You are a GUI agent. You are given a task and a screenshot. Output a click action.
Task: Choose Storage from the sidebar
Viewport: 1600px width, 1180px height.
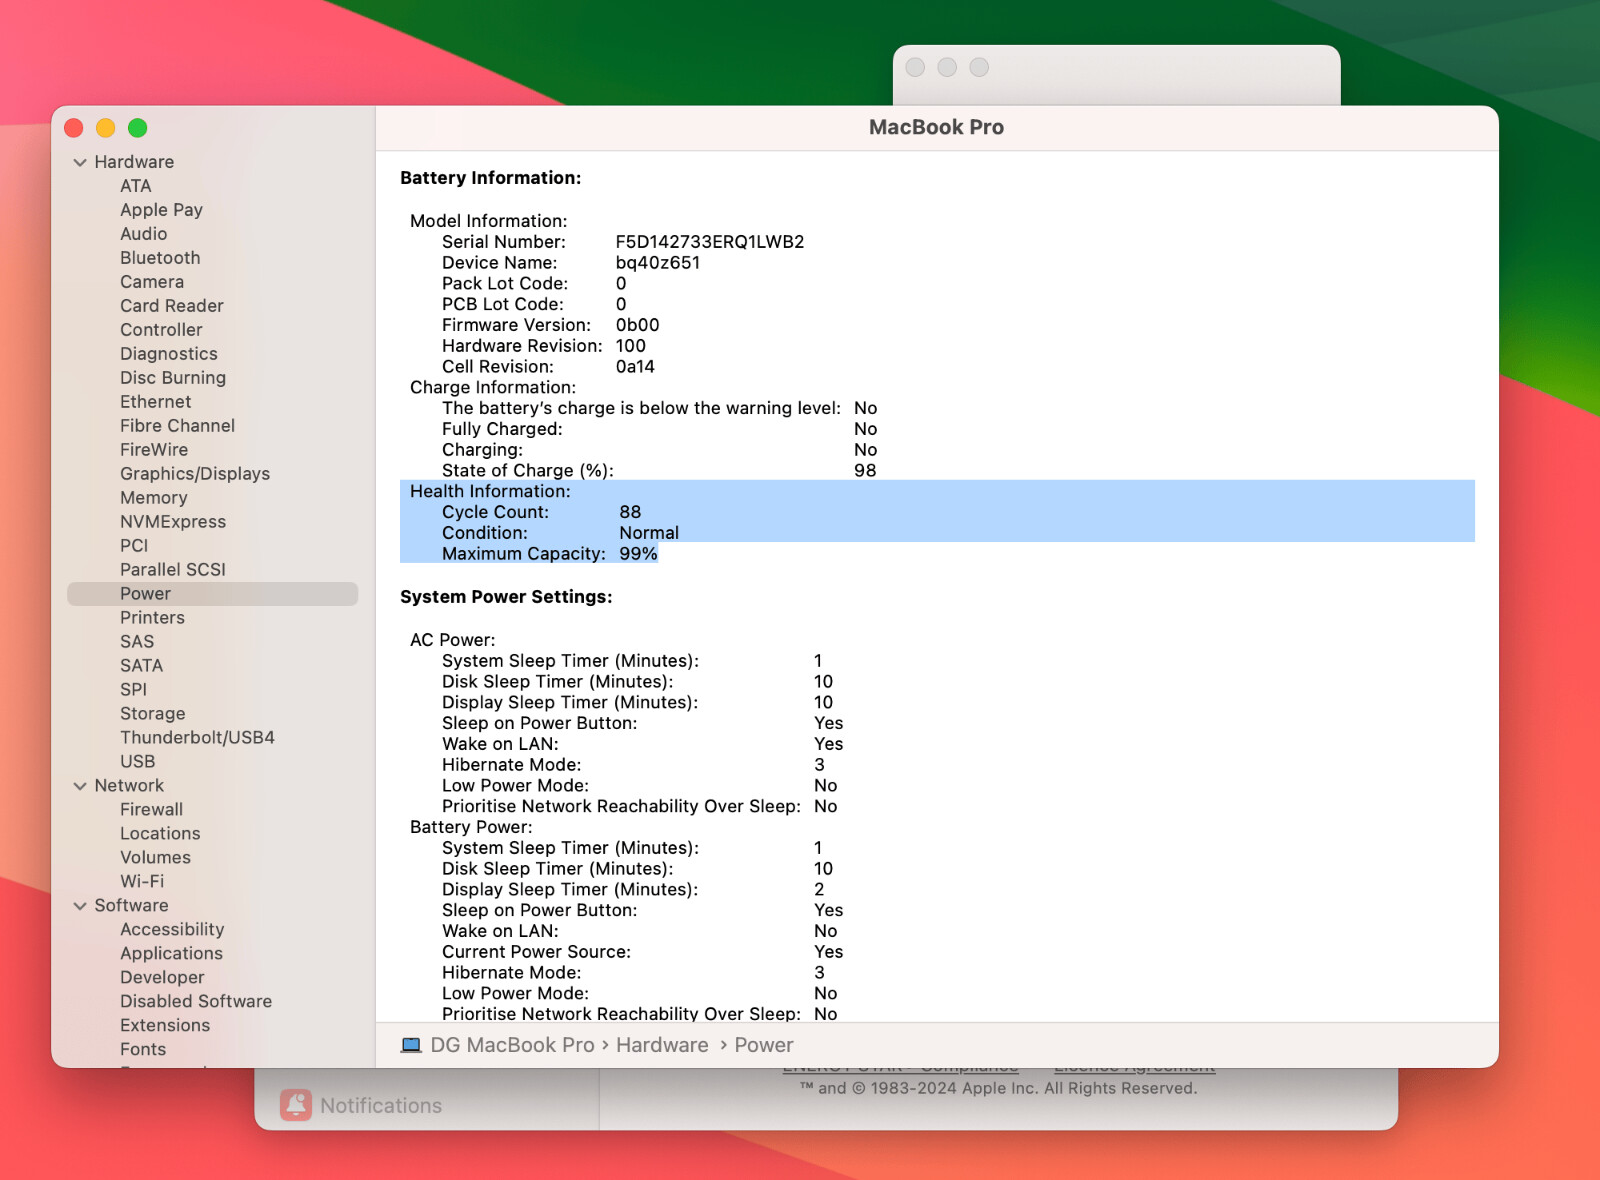(x=153, y=714)
